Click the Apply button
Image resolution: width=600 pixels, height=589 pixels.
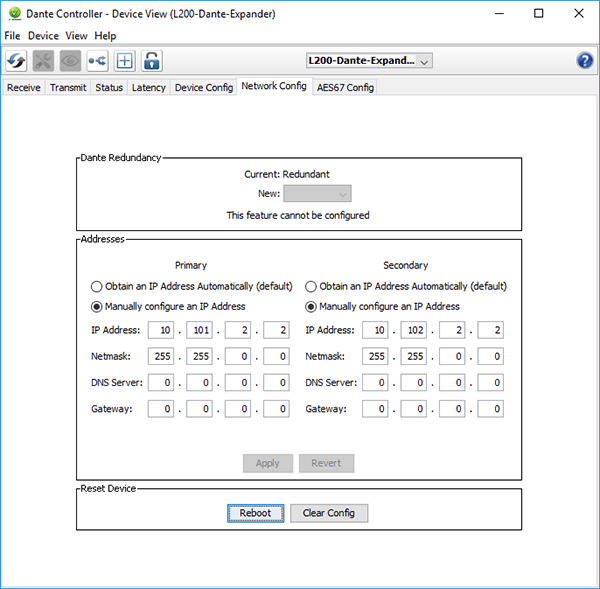(x=268, y=463)
